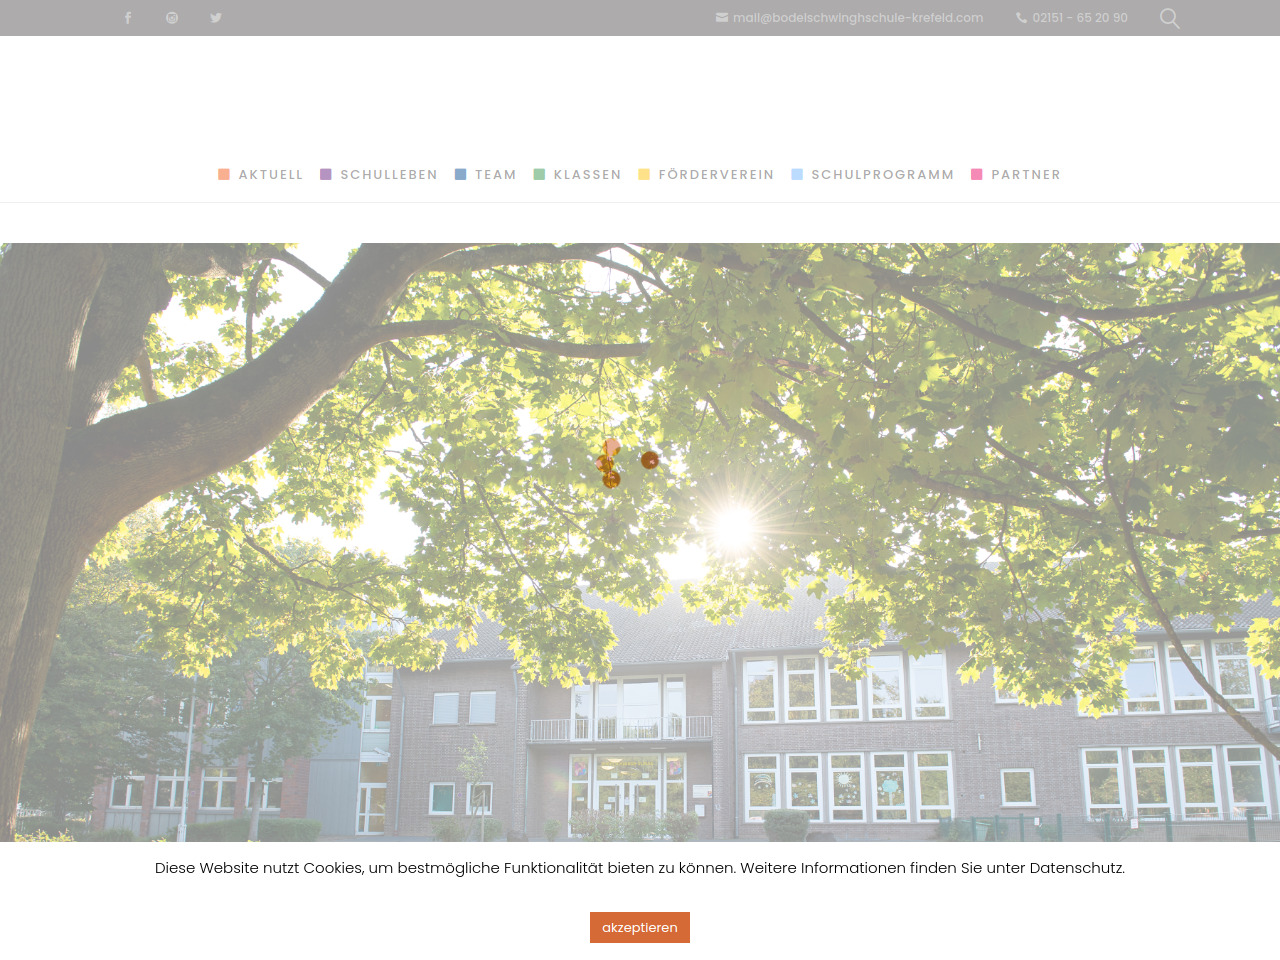Open the AKTUELL menu item
The width and height of the screenshot is (1280, 960).
pos(270,174)
